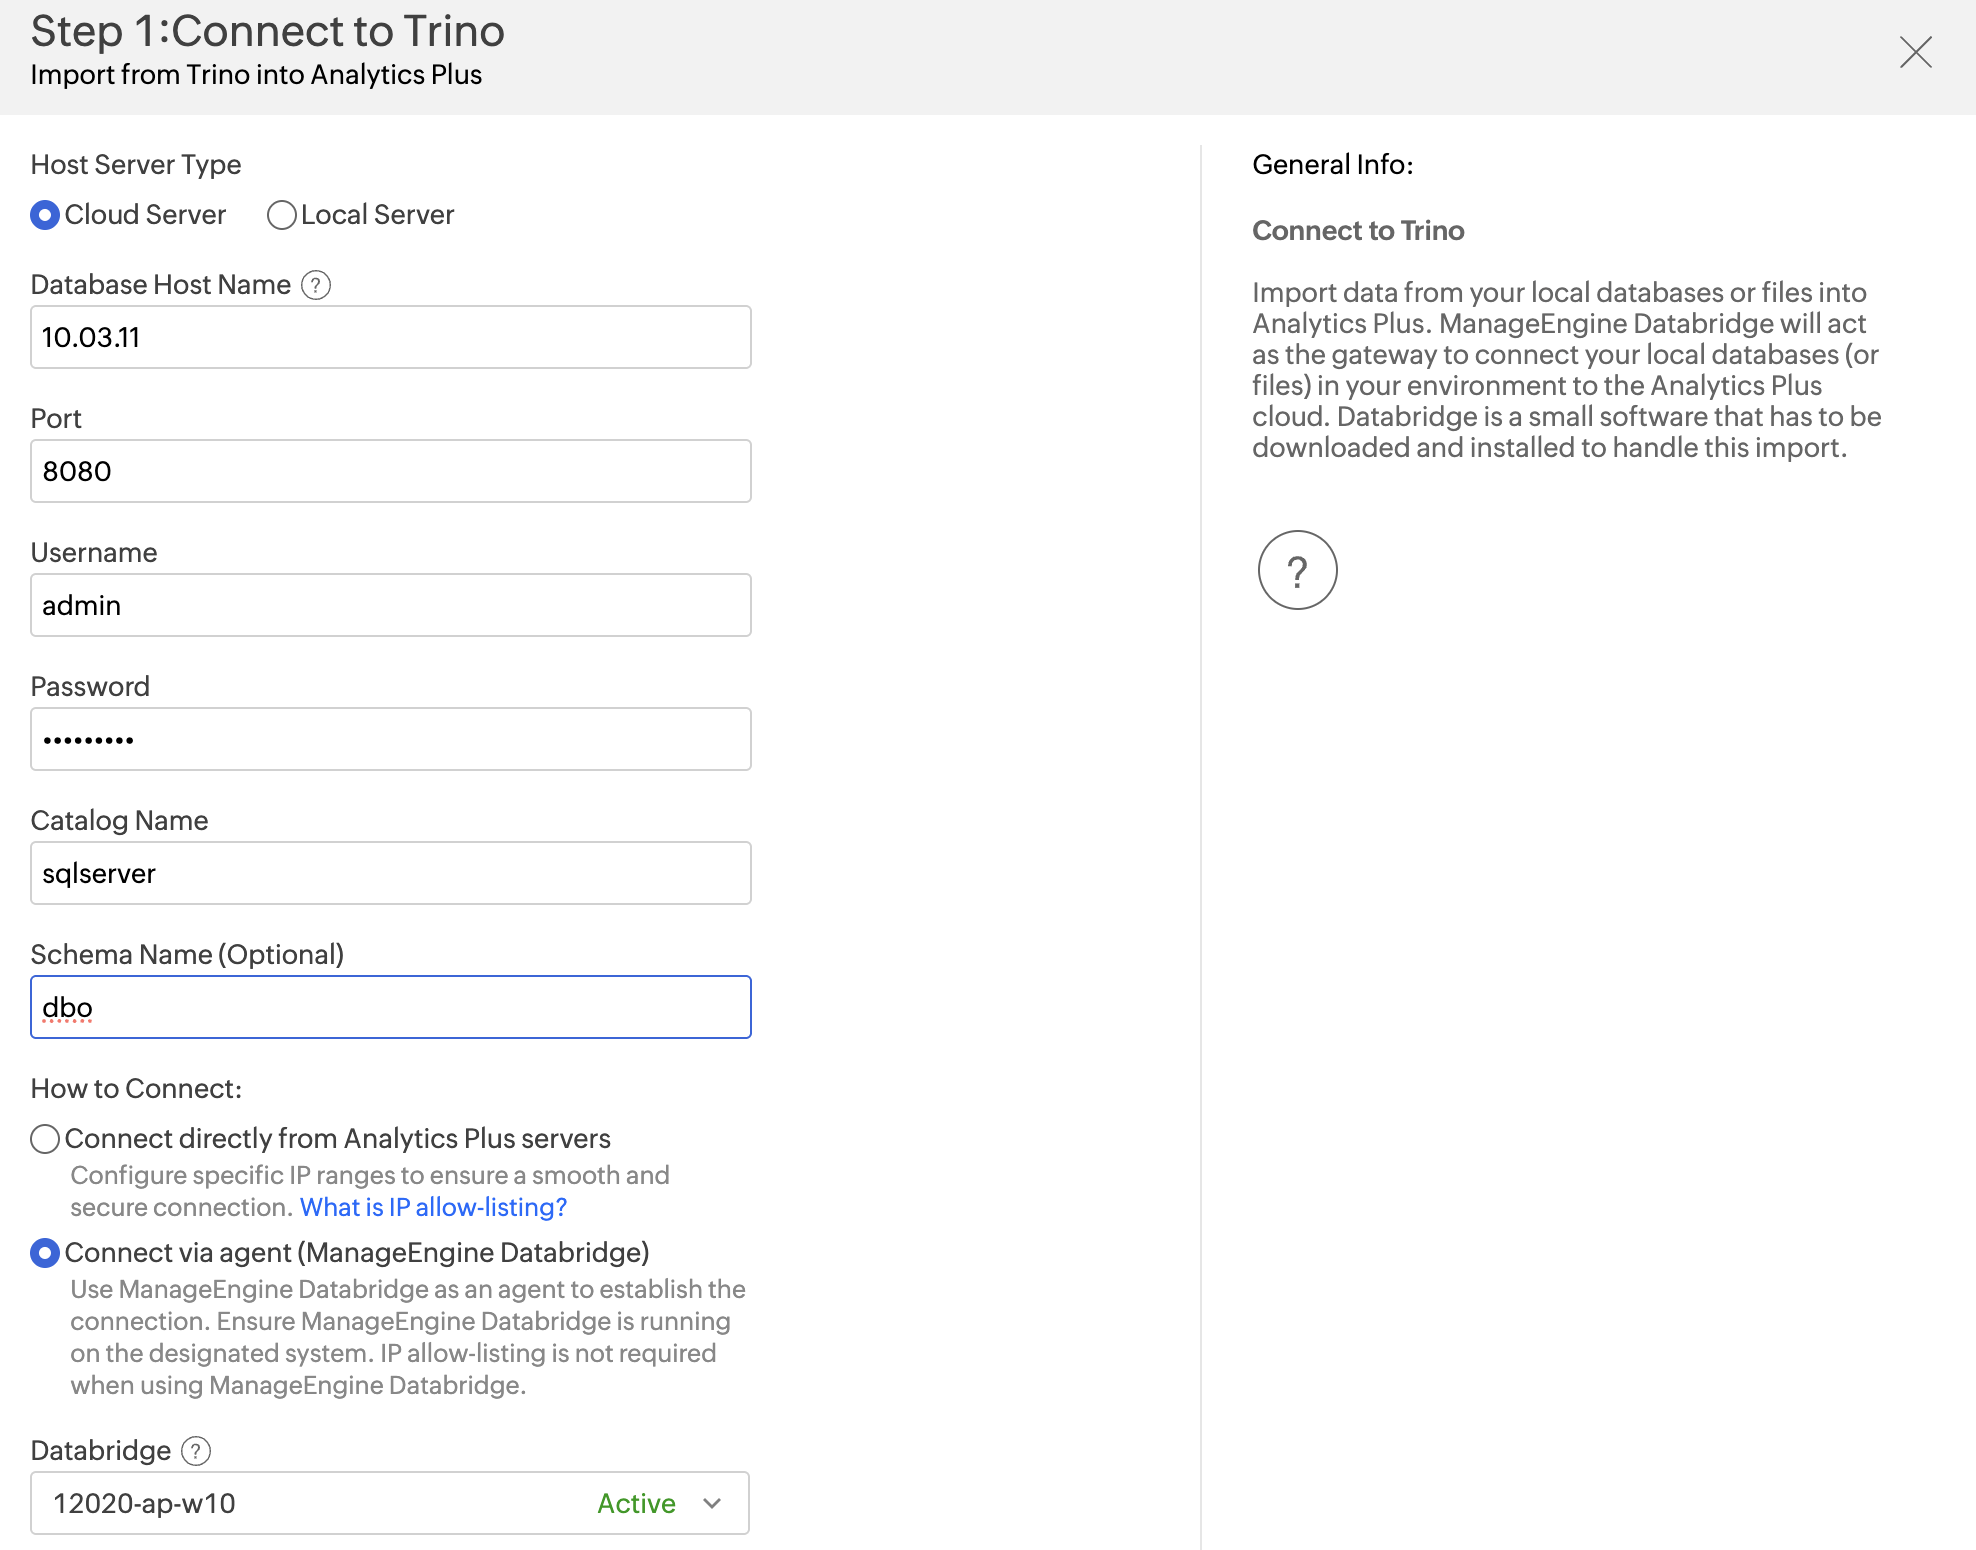1976x1550 pixels.
Task: Edit the Port field showing 8080
Action: point(391,471)
